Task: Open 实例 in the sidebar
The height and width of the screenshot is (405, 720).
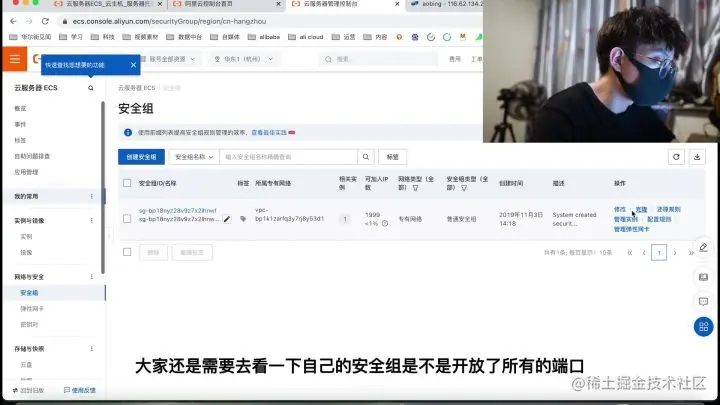Action: (26, 236)
